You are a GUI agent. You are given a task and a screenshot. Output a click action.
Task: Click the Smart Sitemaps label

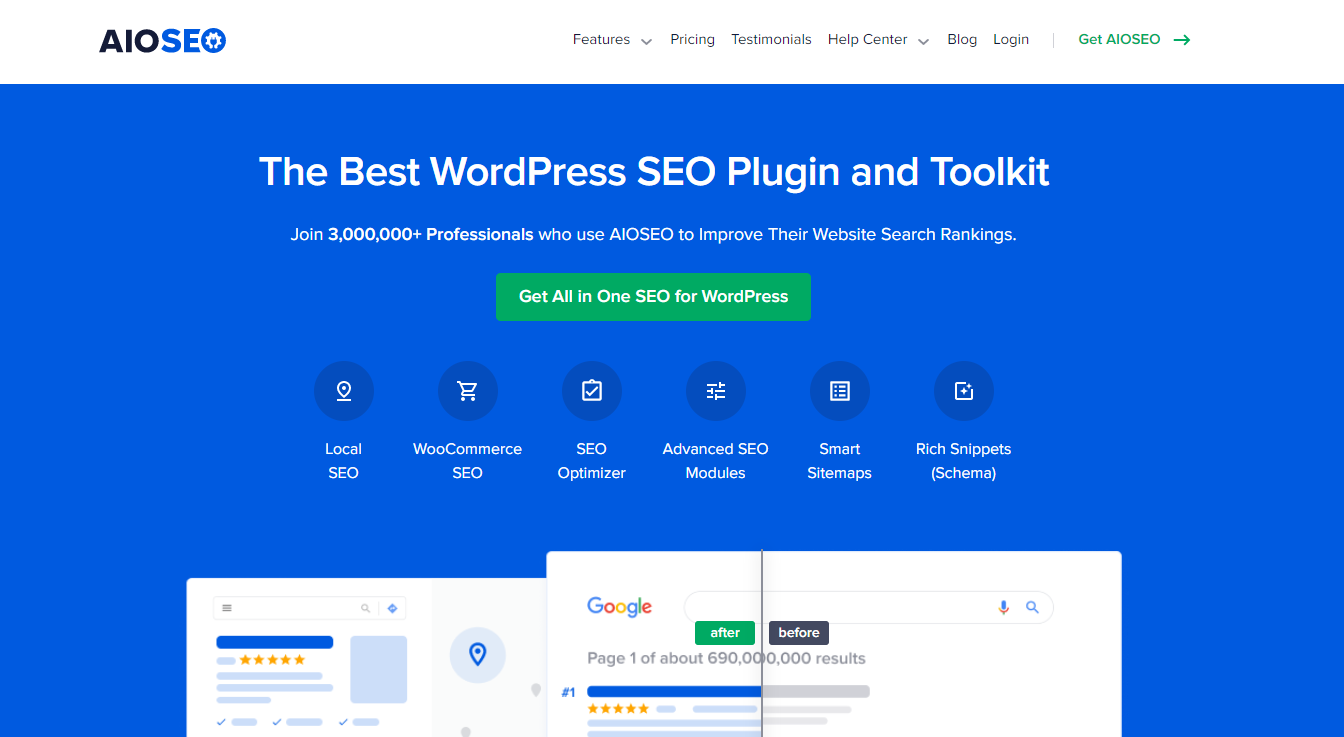point(840,461)
